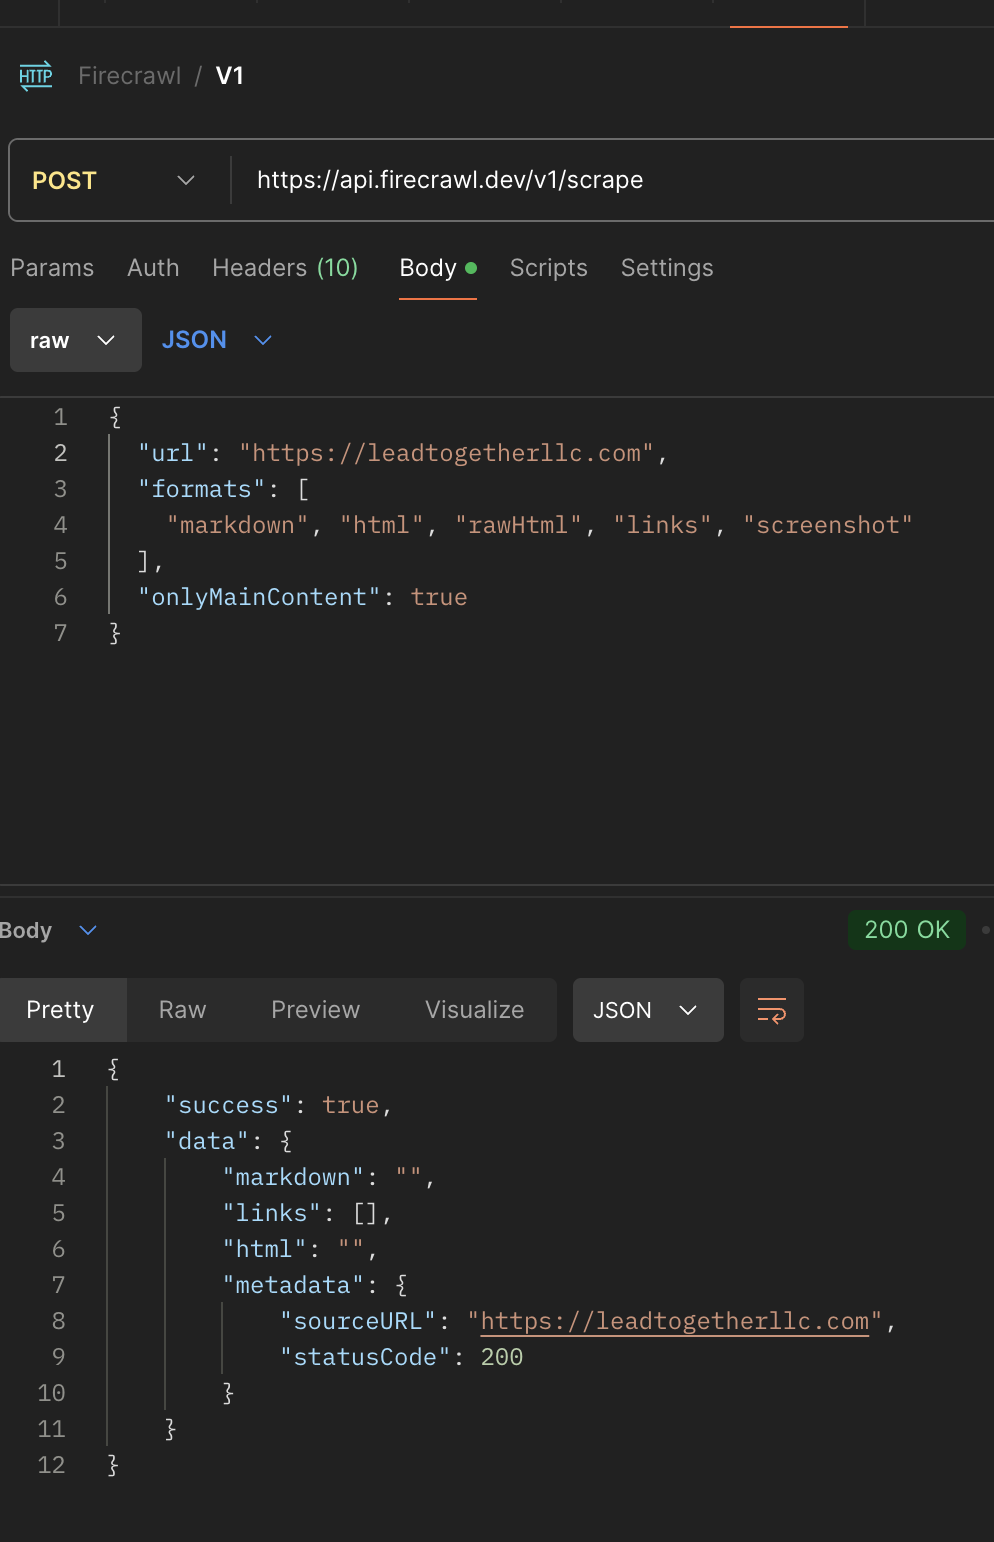994x1542 pixels.
Task: Open request Settings tab
Action: [x=667, y=268]
